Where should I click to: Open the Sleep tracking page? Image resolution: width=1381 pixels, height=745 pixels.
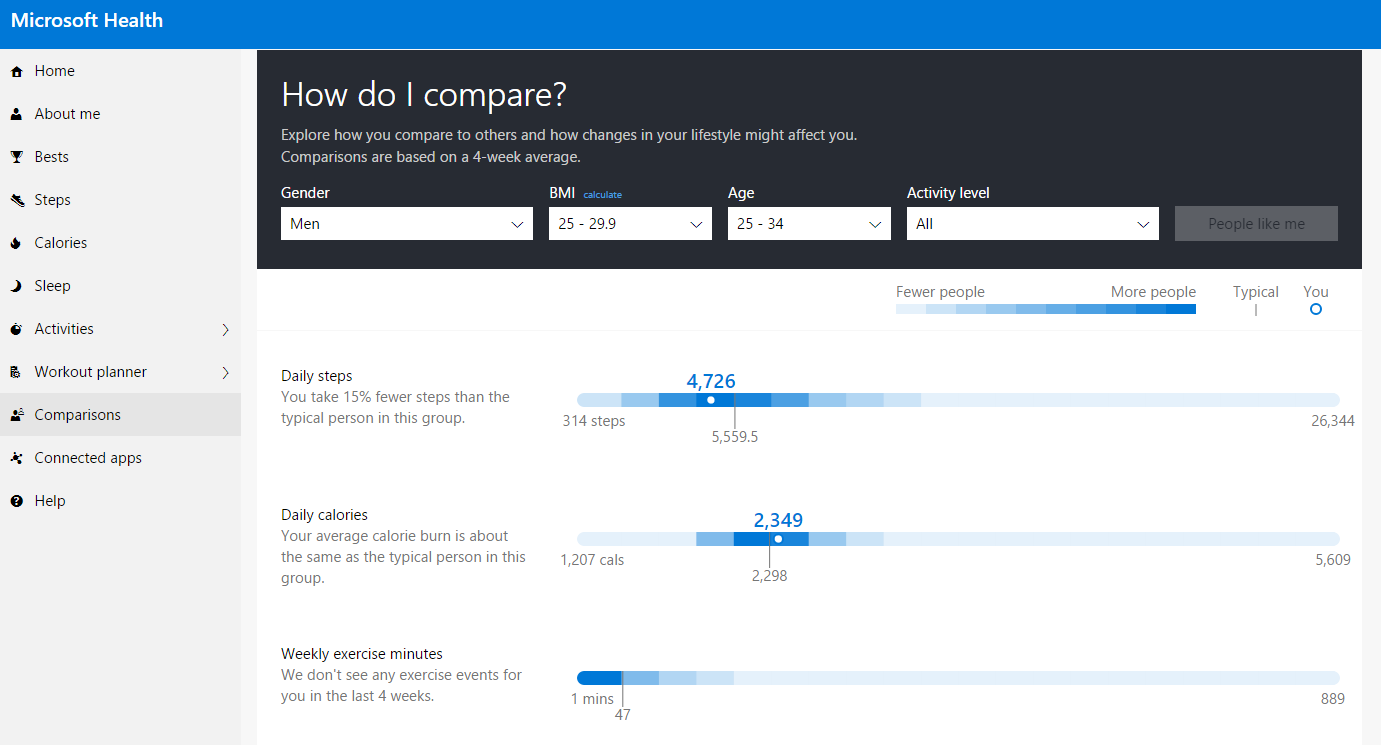click(x=50, y=285)
